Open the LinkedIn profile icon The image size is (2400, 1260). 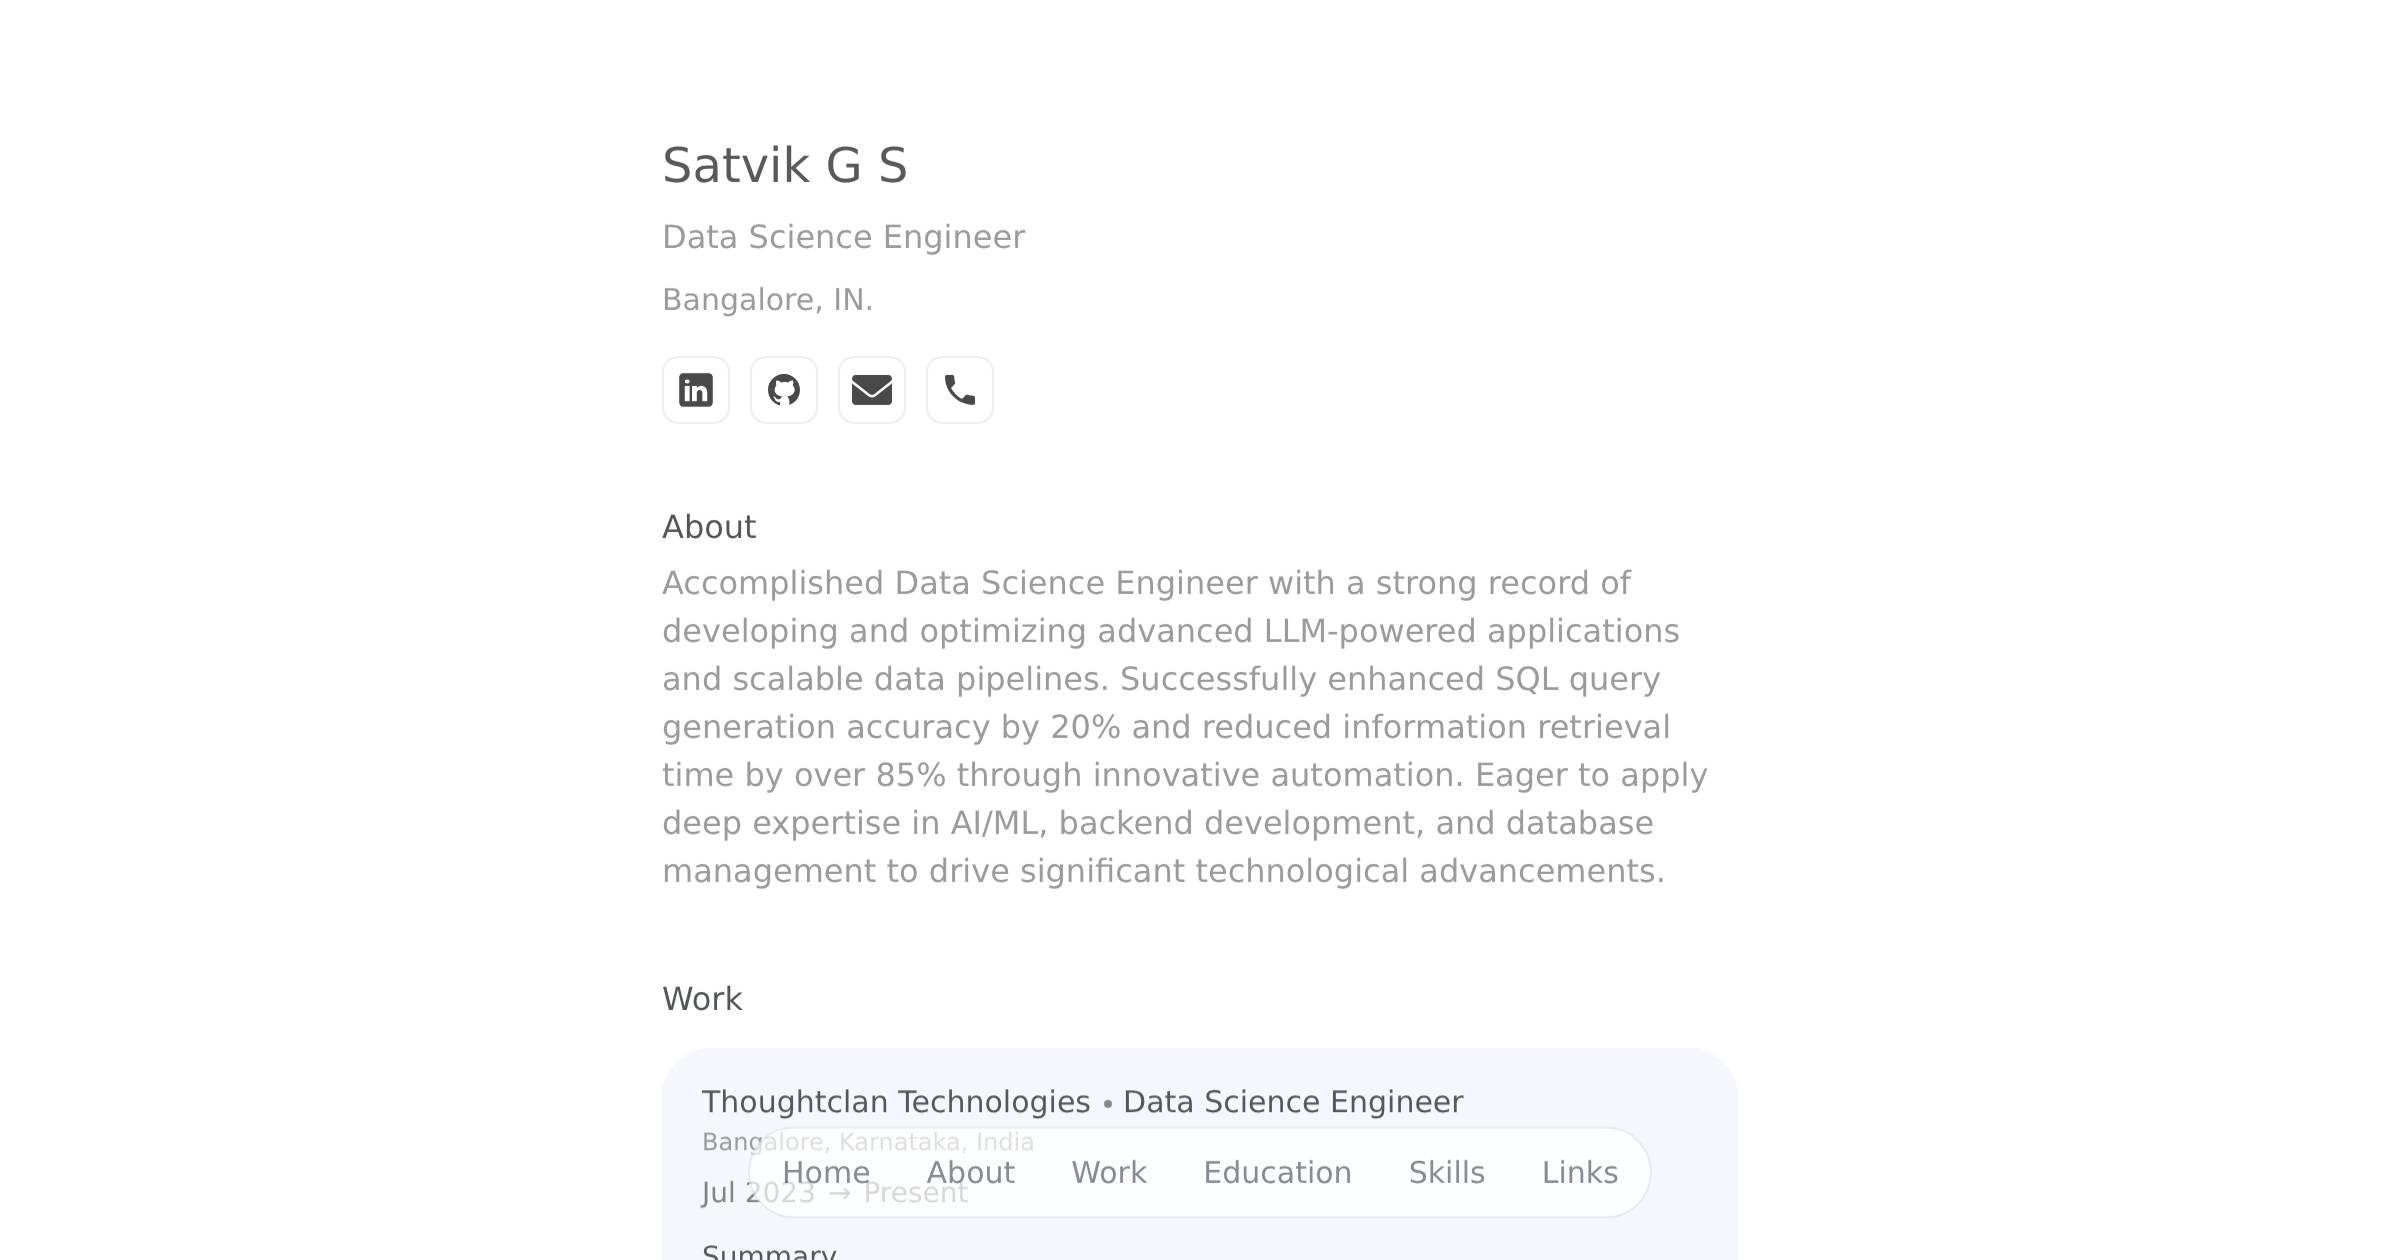[x=696, y=390]
